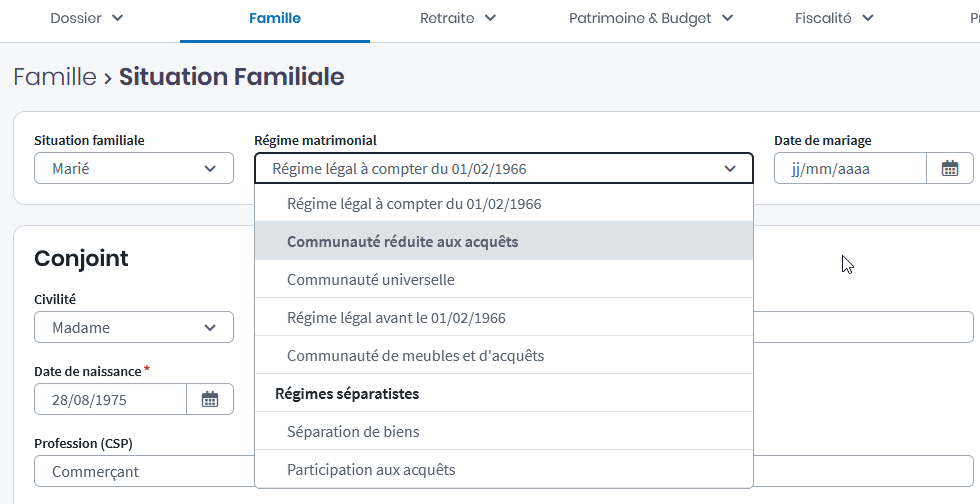Open the Patrimoine & Budget menu

[651, 18]
